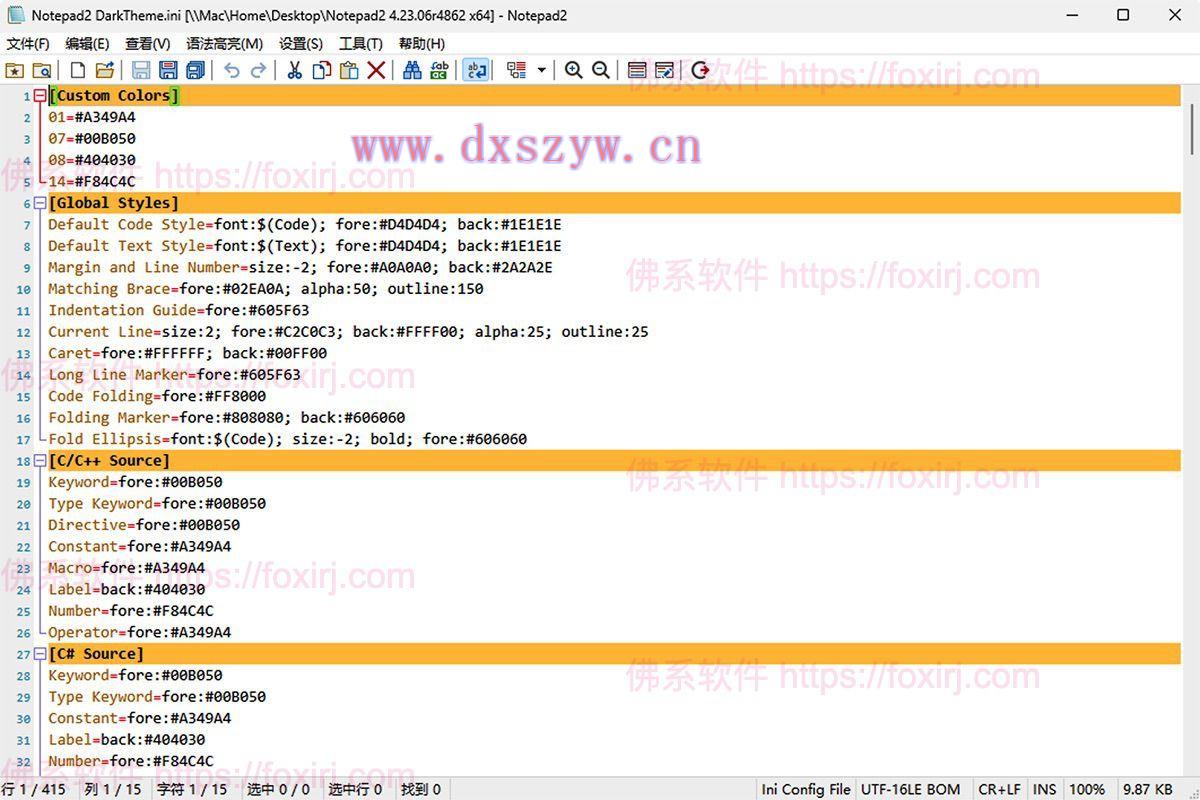Open the Favorites toolbar icon
Viewport: 1200px width, 800px height.
[x=15, y=70]
